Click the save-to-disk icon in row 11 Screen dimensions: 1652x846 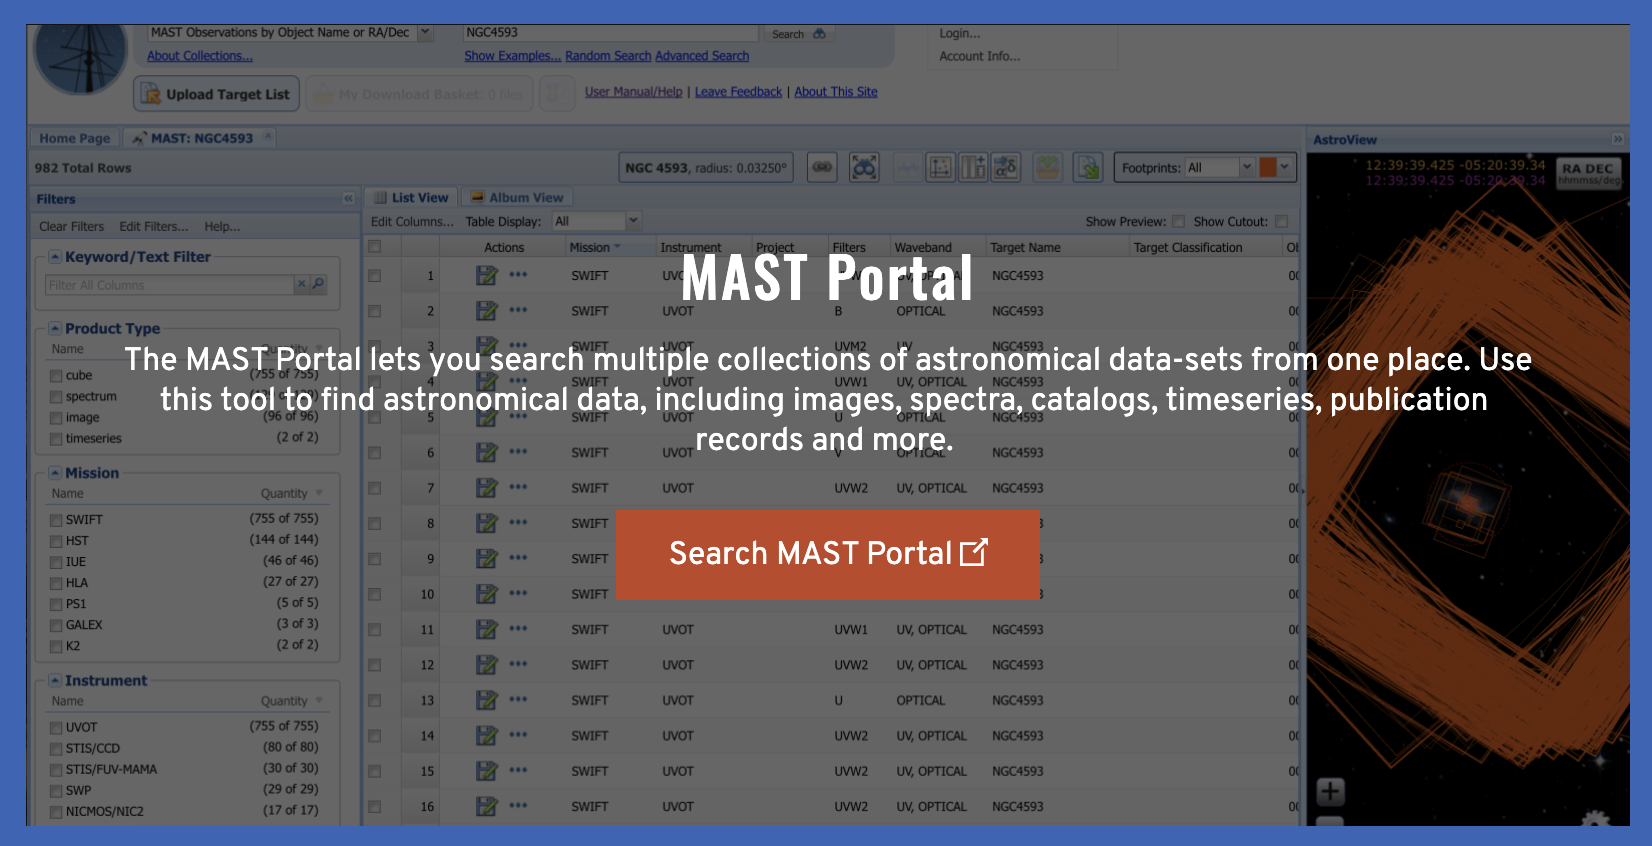486,630
